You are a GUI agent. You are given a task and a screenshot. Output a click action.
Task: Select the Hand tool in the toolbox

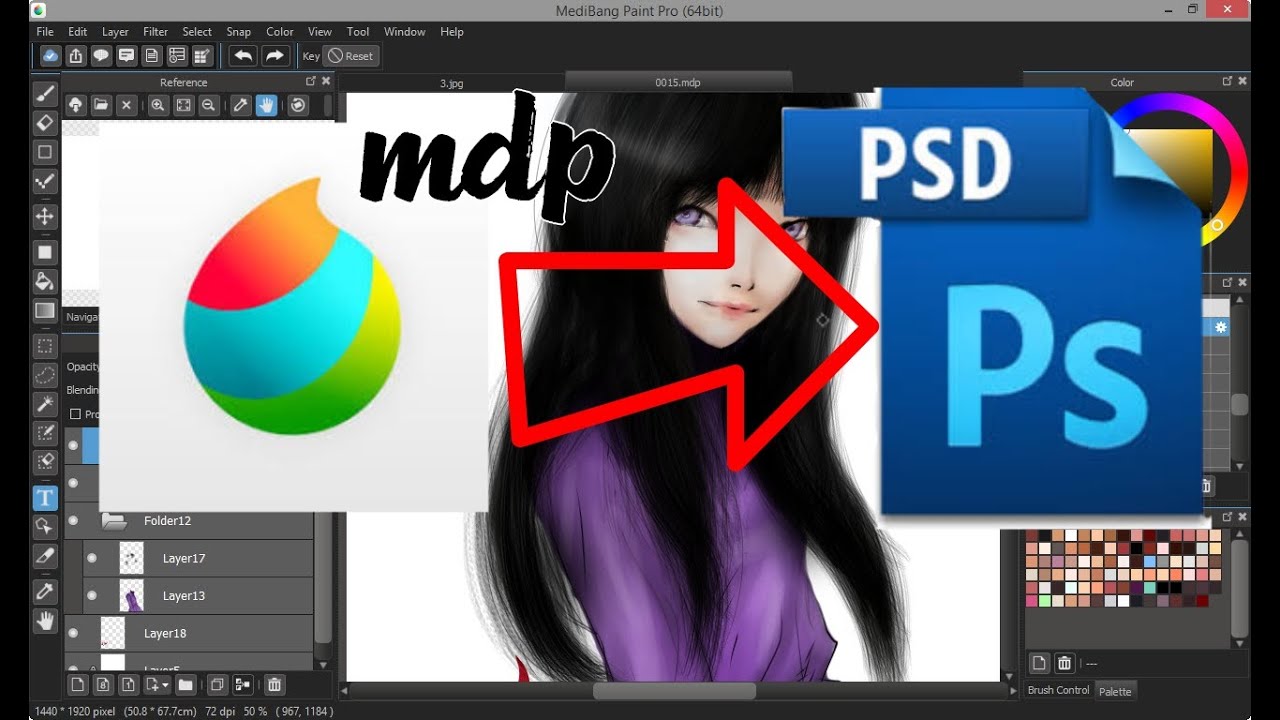(x=45, y=621)
